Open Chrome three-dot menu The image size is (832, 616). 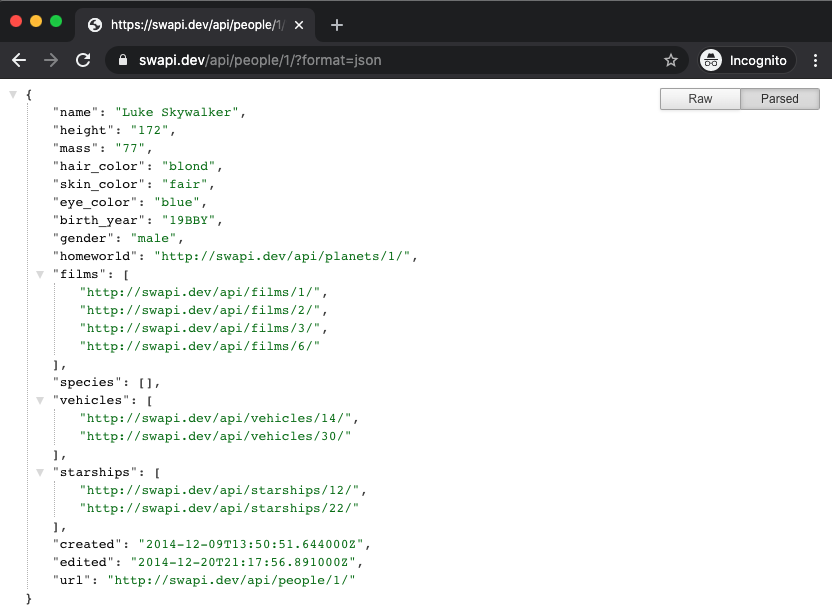(815, 60)
